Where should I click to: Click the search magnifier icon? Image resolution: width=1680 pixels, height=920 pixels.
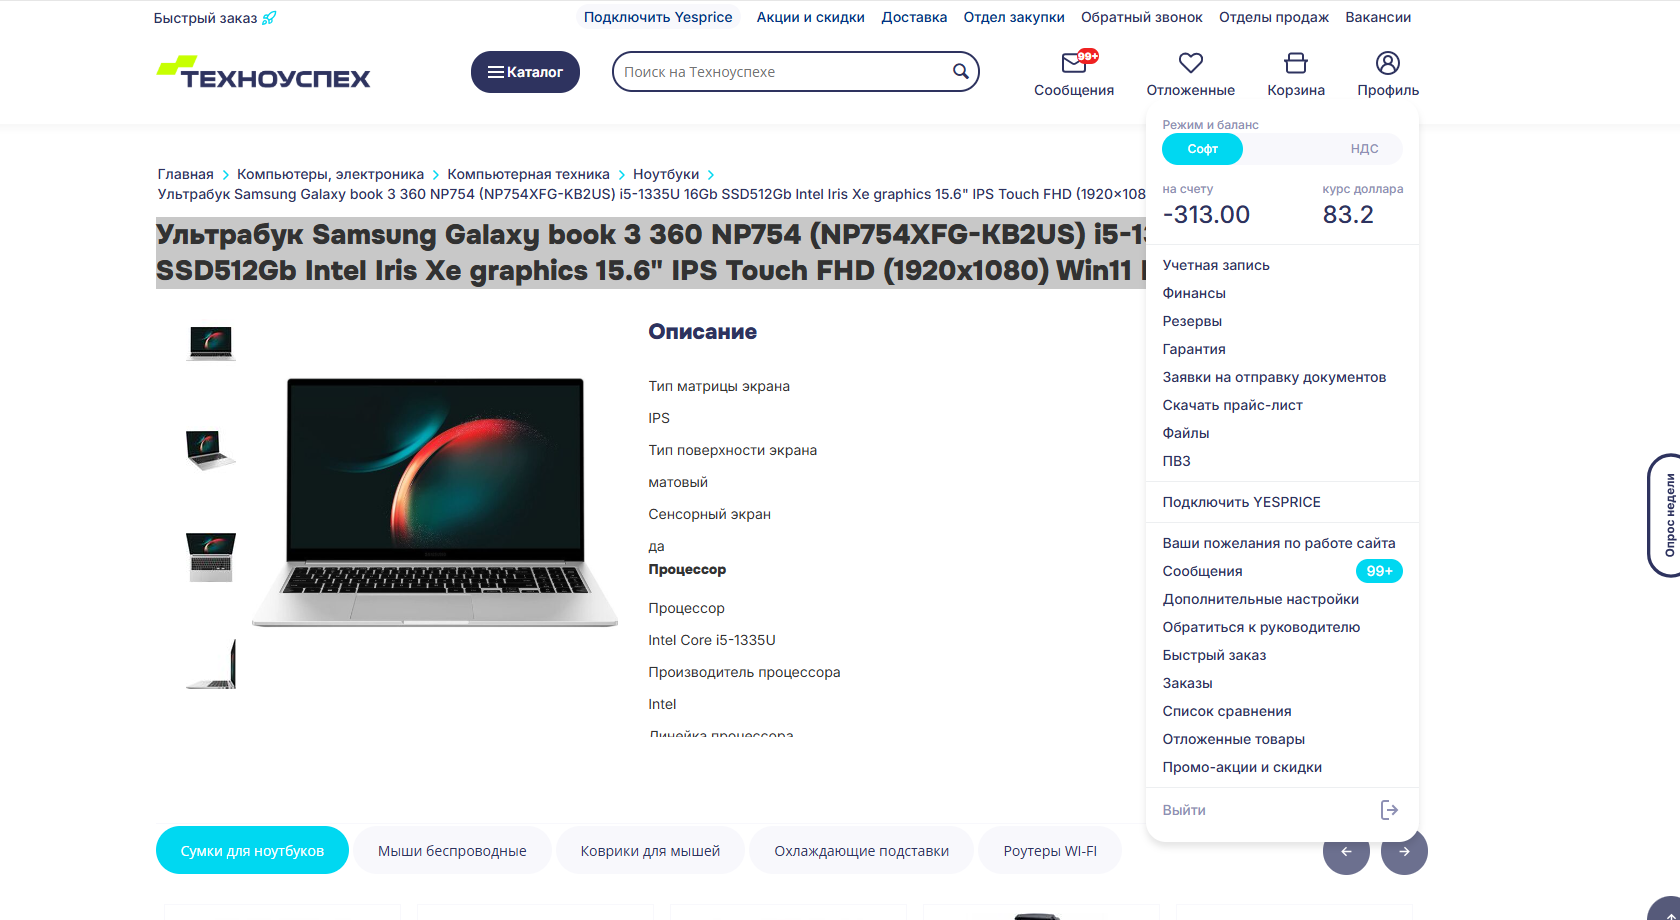pos(960,72)
